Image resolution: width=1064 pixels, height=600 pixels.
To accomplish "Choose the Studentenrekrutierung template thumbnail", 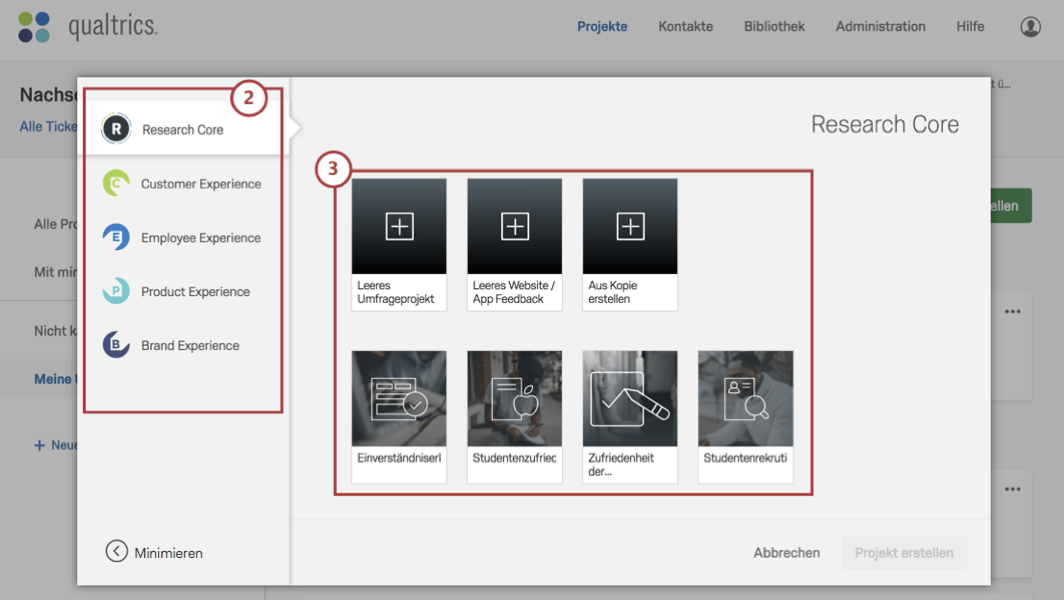I will coord(745,398).
